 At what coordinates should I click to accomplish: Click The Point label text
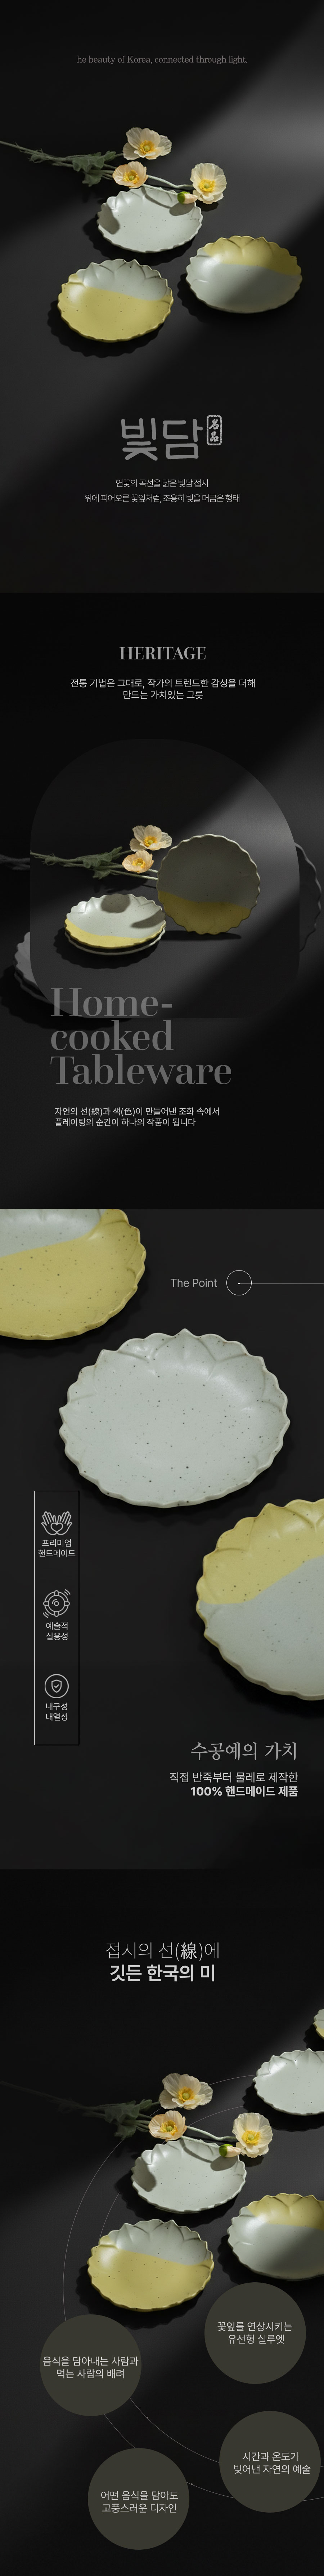[194, 1283]
